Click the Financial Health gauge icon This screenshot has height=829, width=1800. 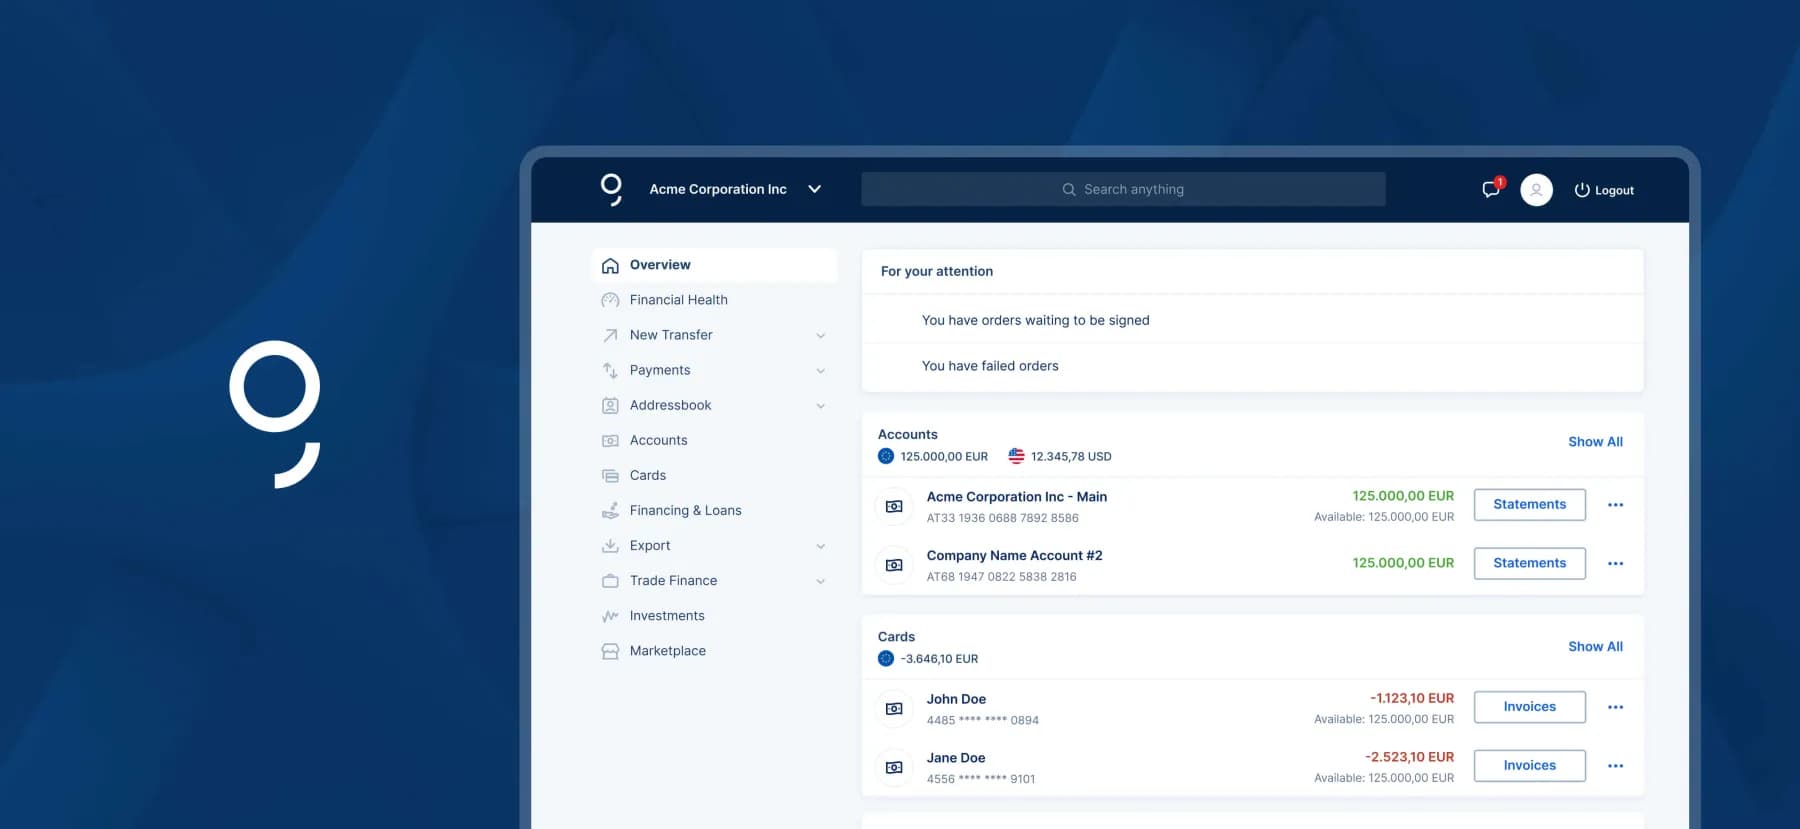pos(610,300)
